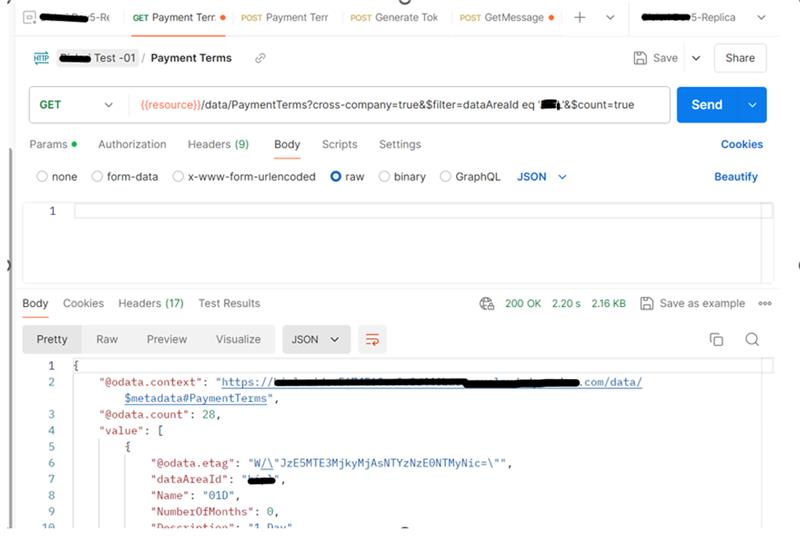Open the Cookies link on the right
Image resolution: width=800 pixels, height=536 pixels.
[x=742, y=145]
